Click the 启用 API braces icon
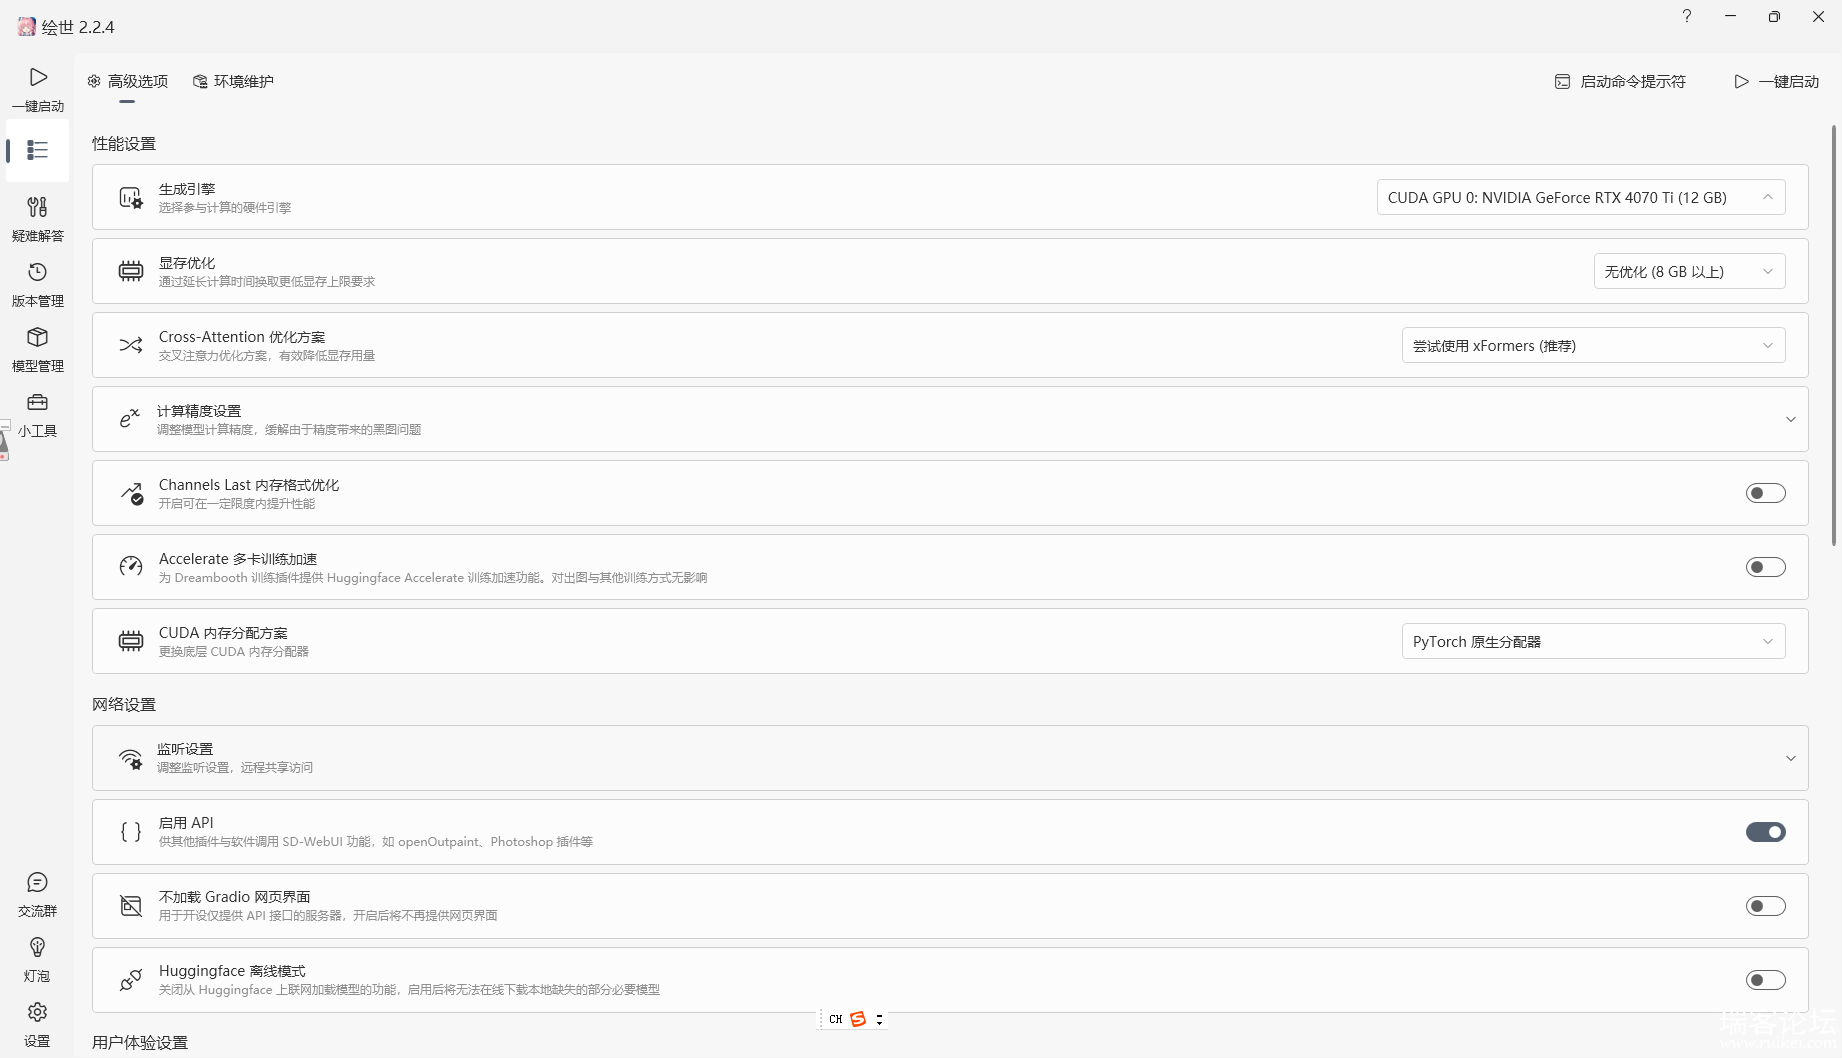Viewport: 1842px width, 1058px height. pos(131,832)
